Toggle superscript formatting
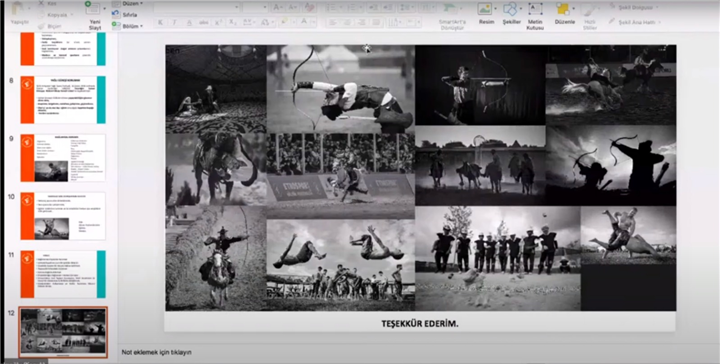This screenshot has height=364, width=720. 219,22
